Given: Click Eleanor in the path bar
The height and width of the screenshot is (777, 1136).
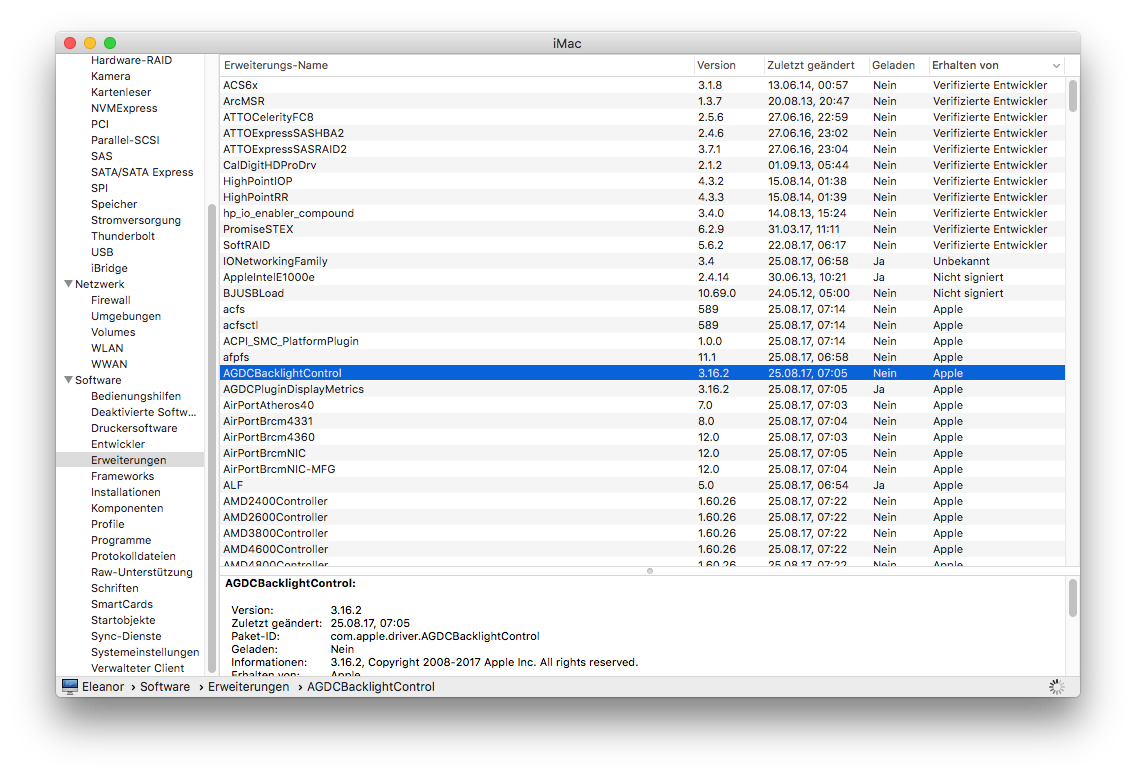Looking at the screenshot, I should coord(103,686).
